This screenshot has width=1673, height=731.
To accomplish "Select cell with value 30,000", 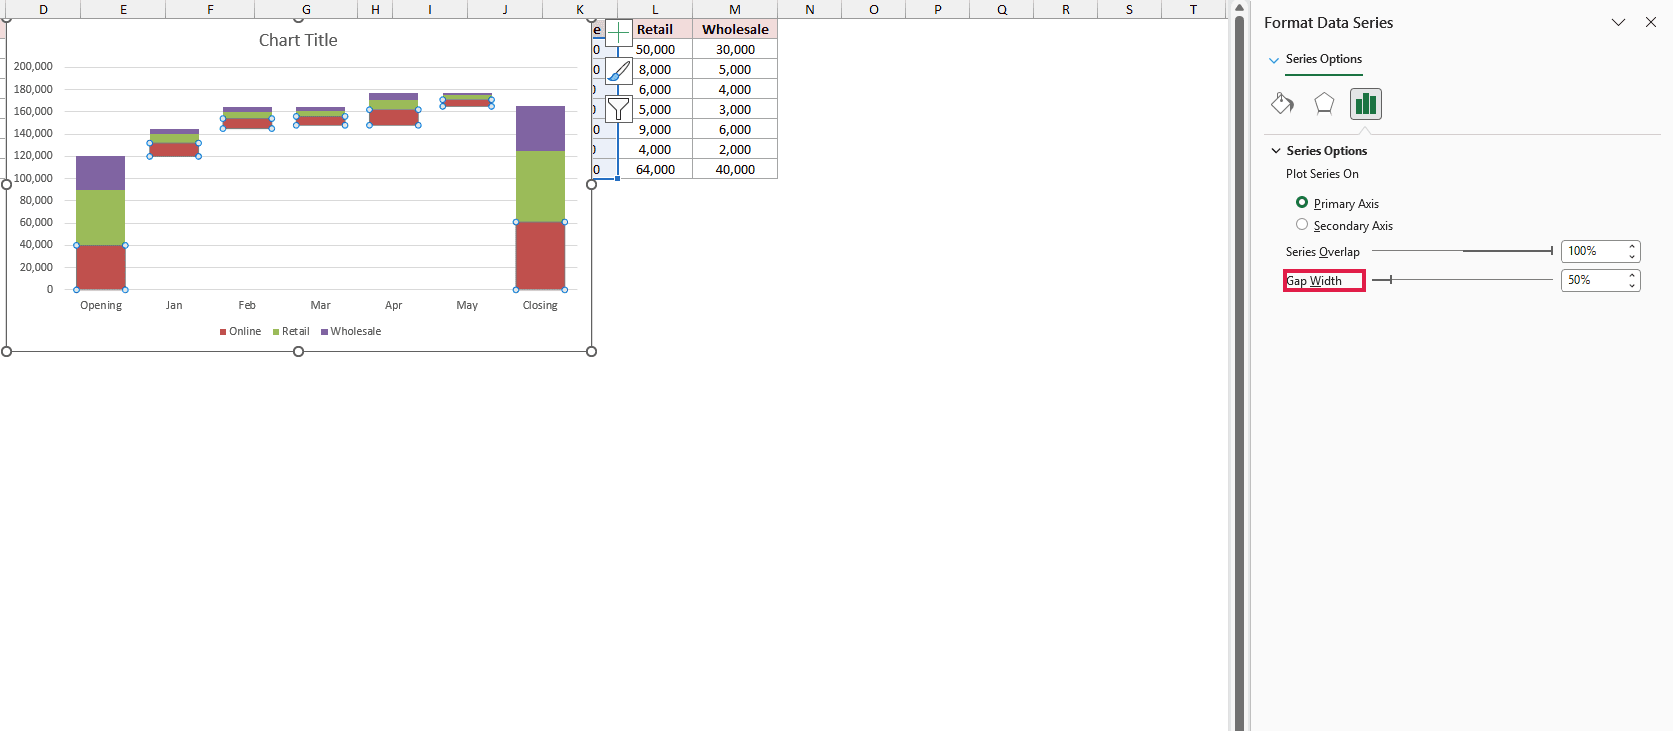I will pos(735,49).
